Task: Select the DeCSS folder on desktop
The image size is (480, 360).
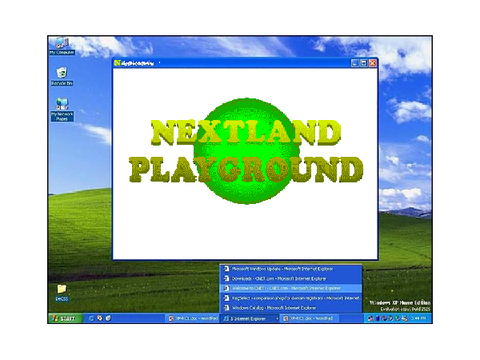Action: 62,293
